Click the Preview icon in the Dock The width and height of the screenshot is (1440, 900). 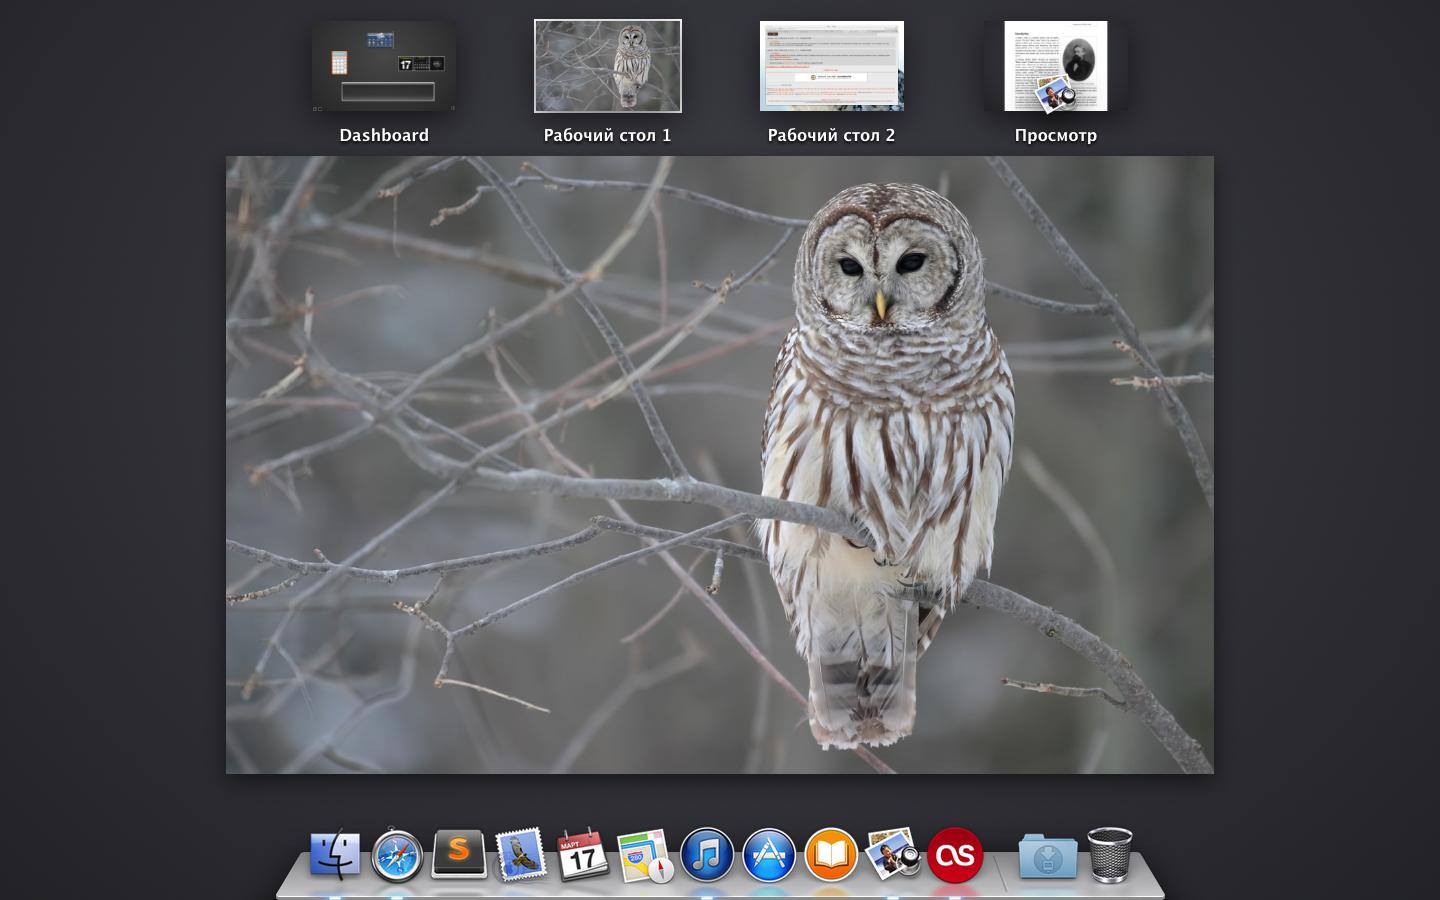(892, 855)
